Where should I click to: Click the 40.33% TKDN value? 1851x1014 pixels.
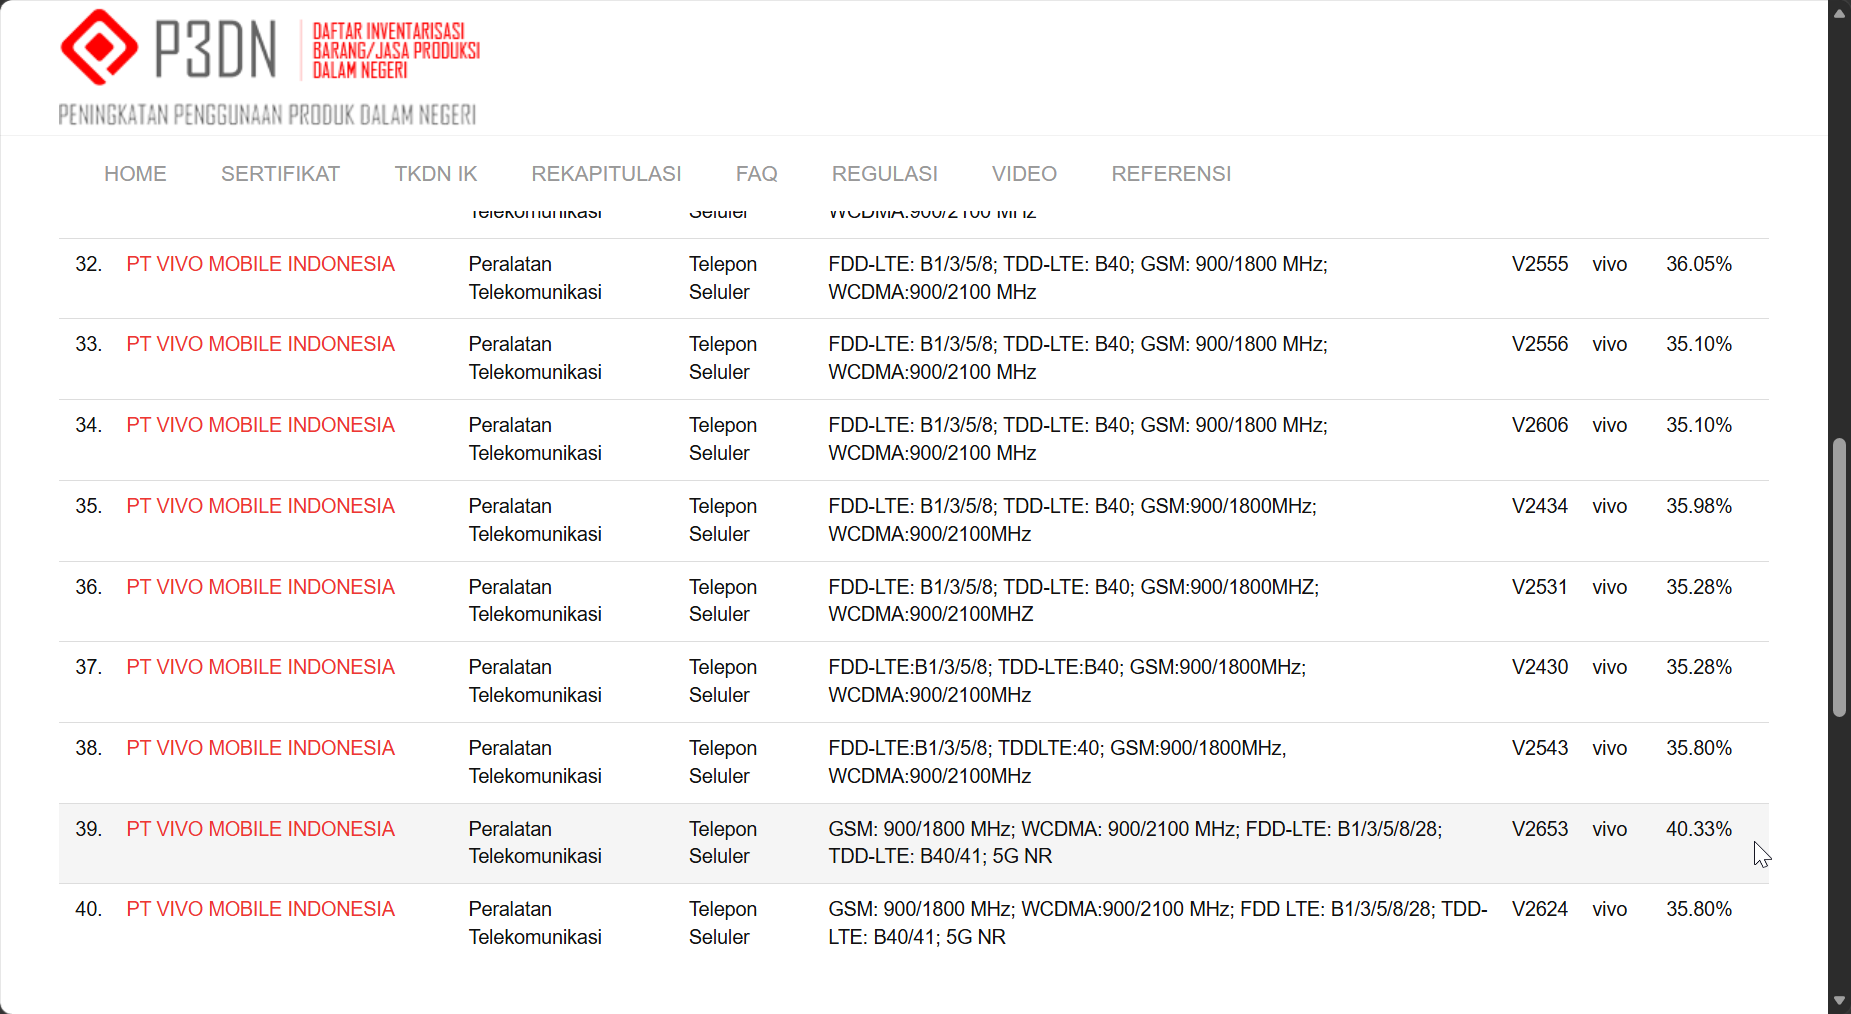pos(1698,829)
